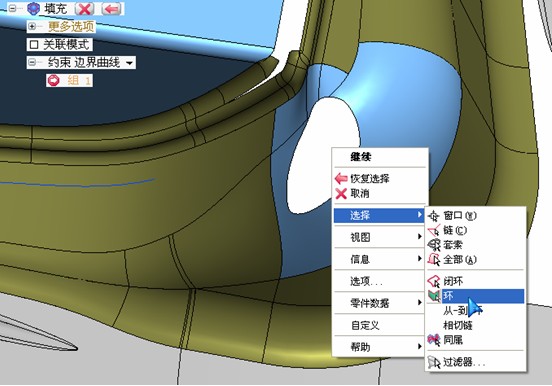Click the 闭环 closed loop icon
Screen dimensions: 552x386
434,281
